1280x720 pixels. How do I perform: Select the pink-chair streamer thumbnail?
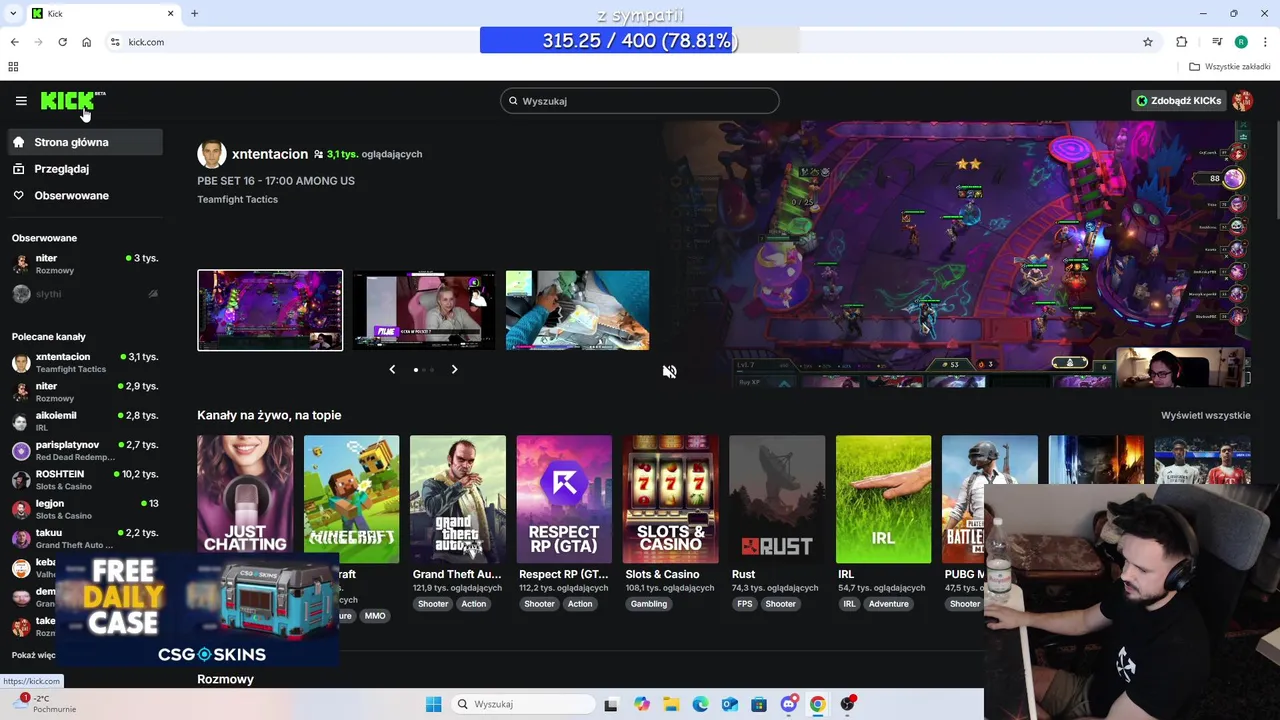[x=424, y=310]
